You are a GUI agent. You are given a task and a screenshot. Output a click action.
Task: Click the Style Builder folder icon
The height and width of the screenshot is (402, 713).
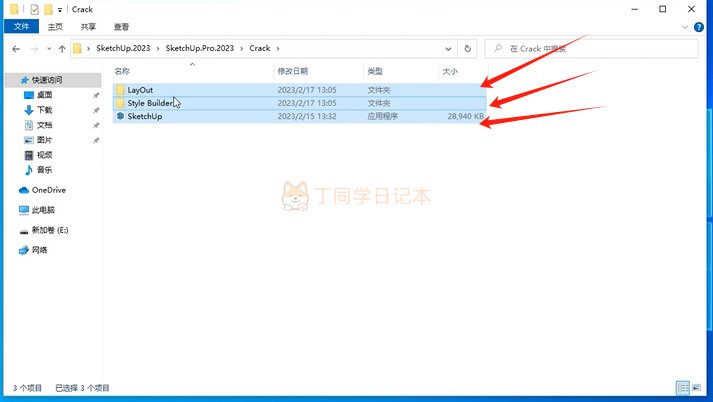pos(120,103)
